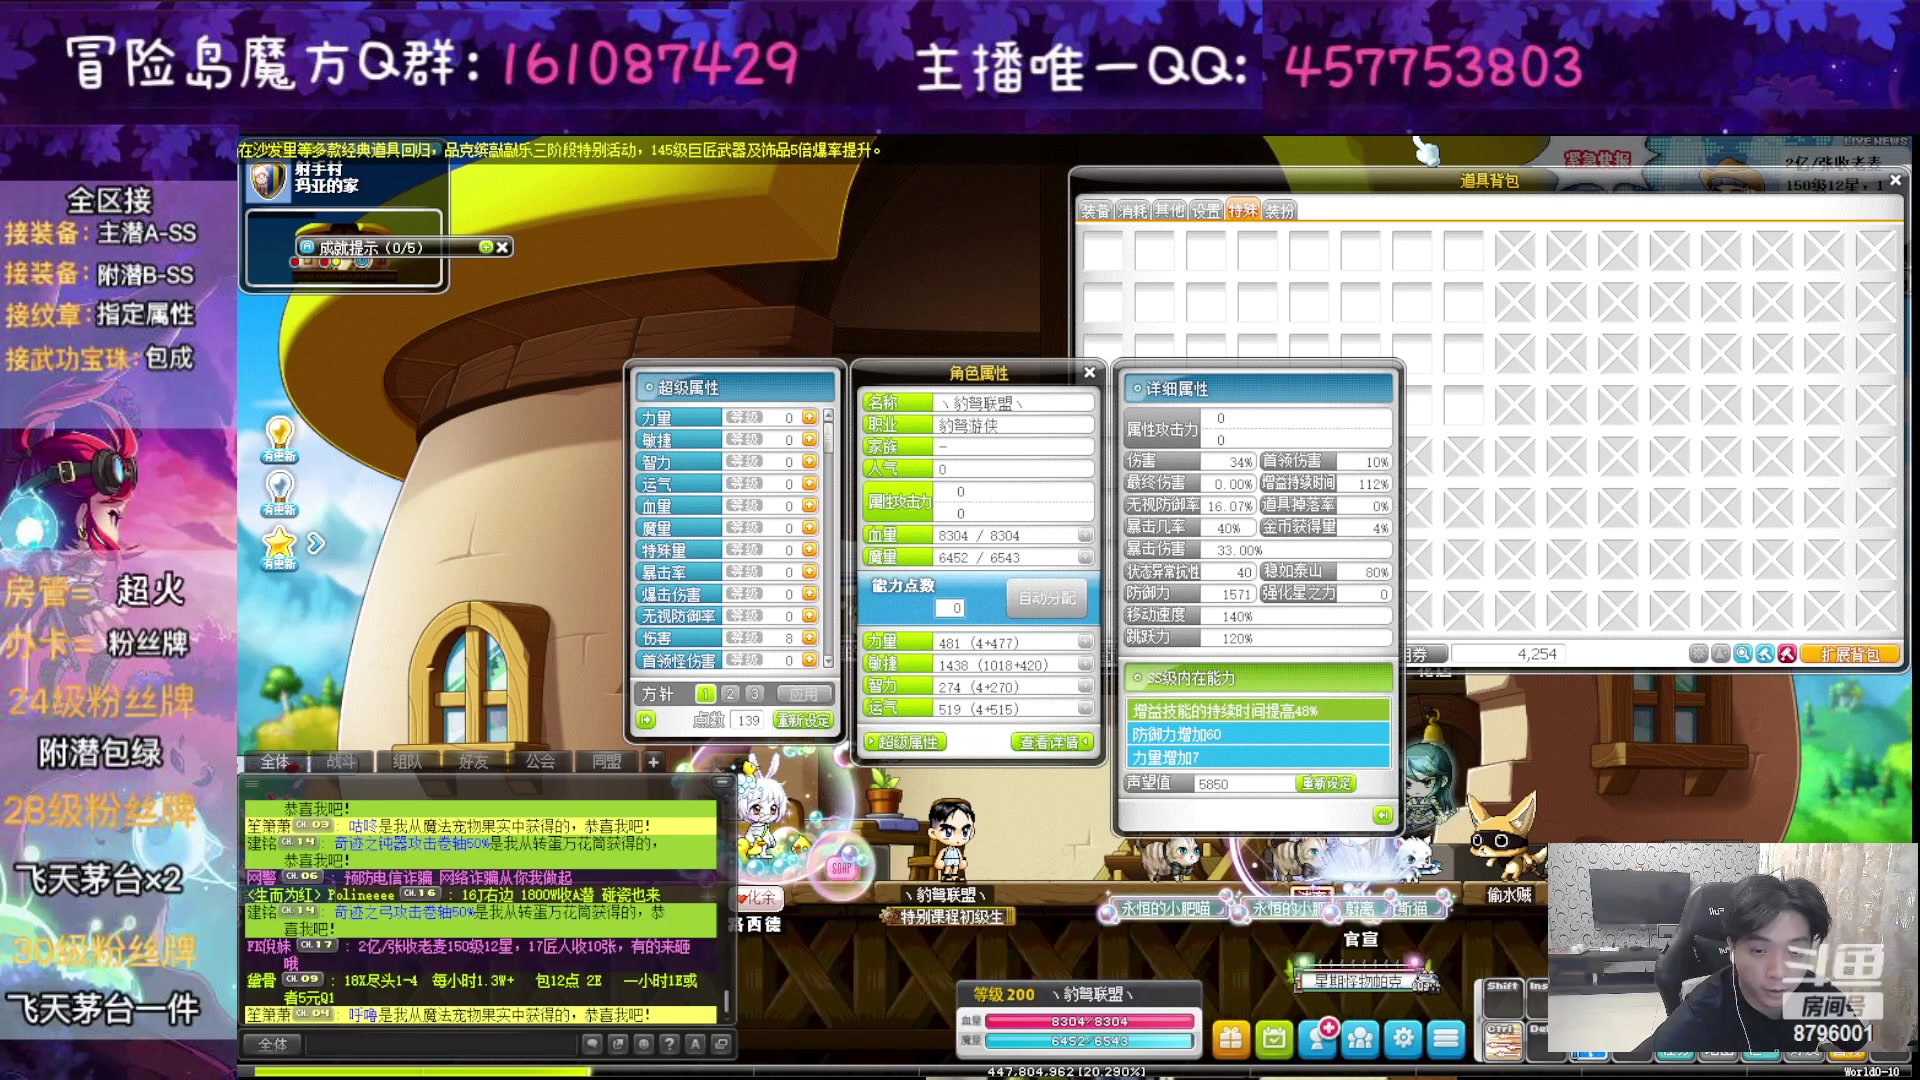Switch to 装备 inventory tab
Image resolution: width=1920 pixels, height=1080 pixels.
click(1095, 211)
